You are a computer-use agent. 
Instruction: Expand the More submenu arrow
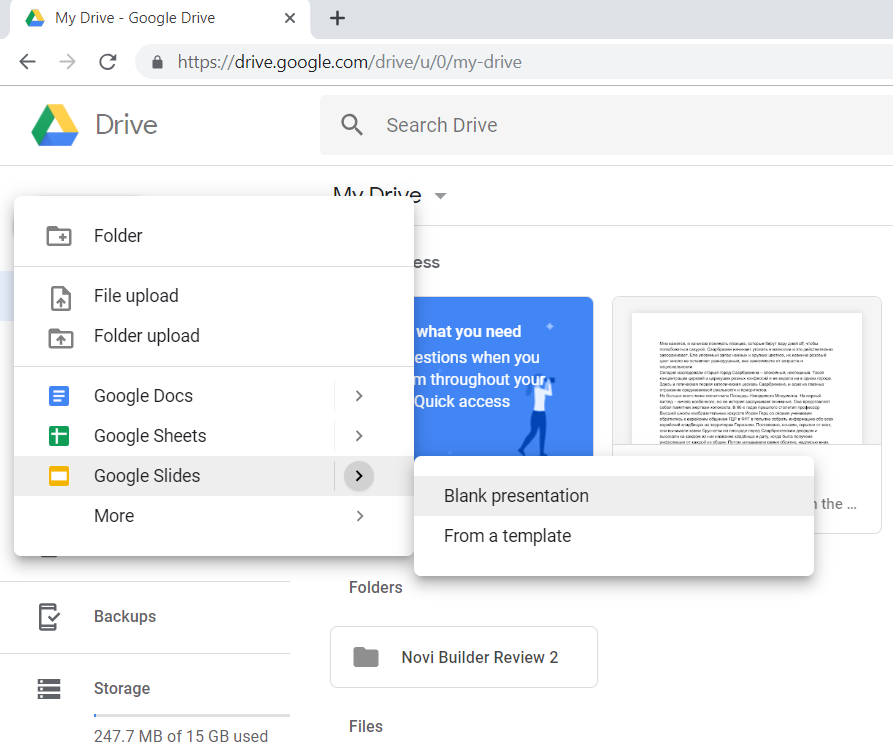point(359,516)
